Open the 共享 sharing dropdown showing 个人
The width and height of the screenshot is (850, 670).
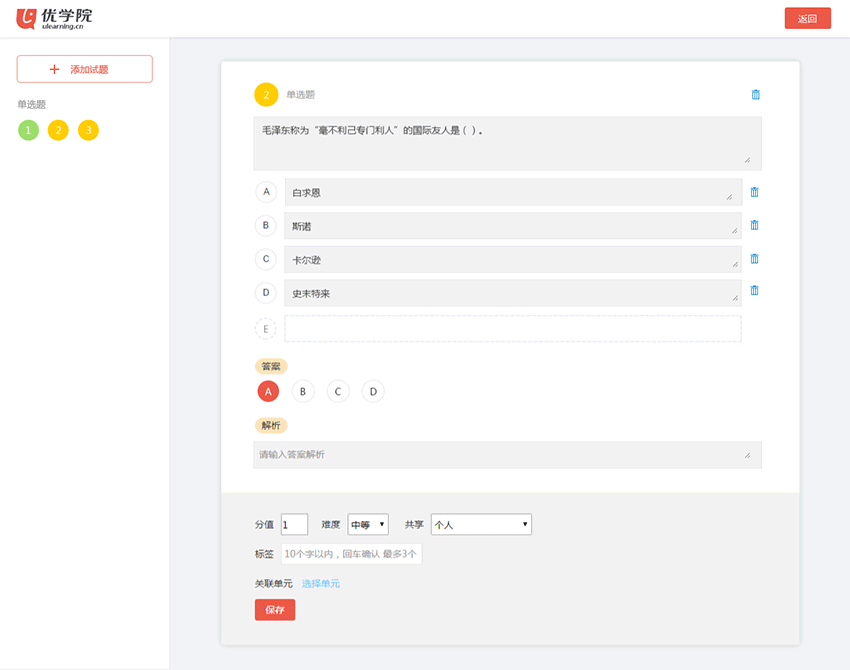tap(481, 524)
